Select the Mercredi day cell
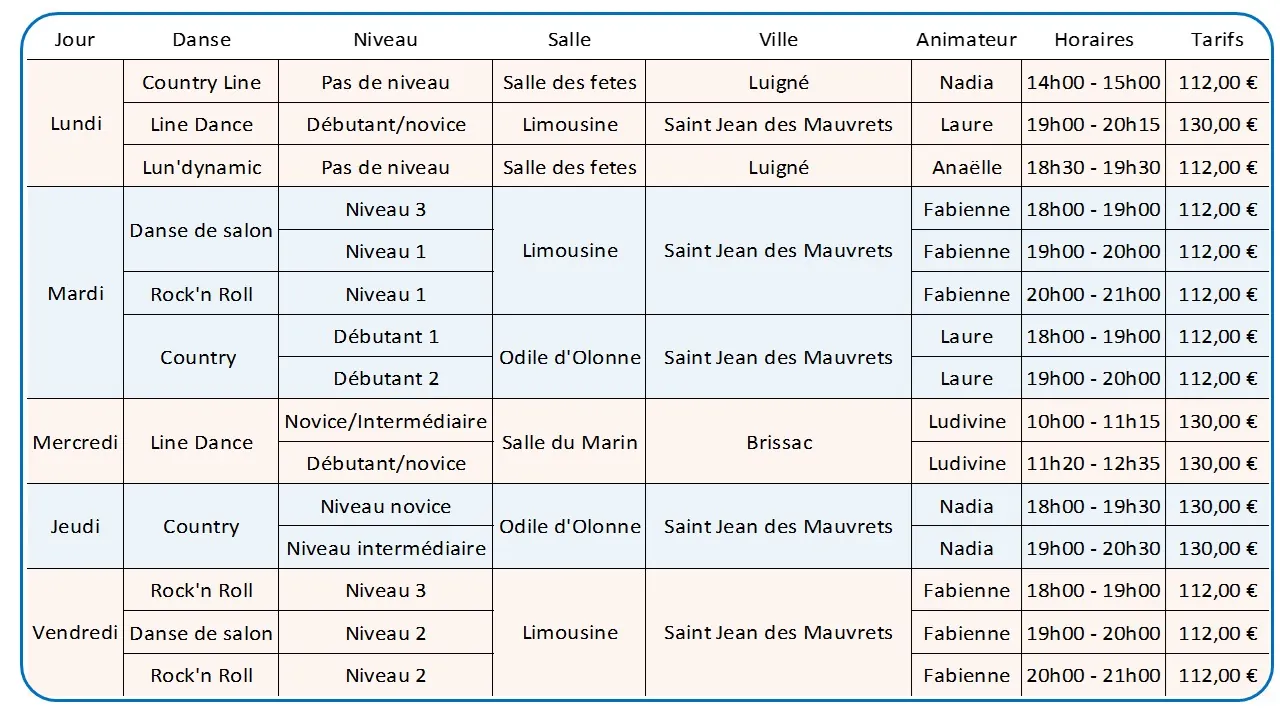The width and height of the screenshot is (1280, 720). pos(75,442)
